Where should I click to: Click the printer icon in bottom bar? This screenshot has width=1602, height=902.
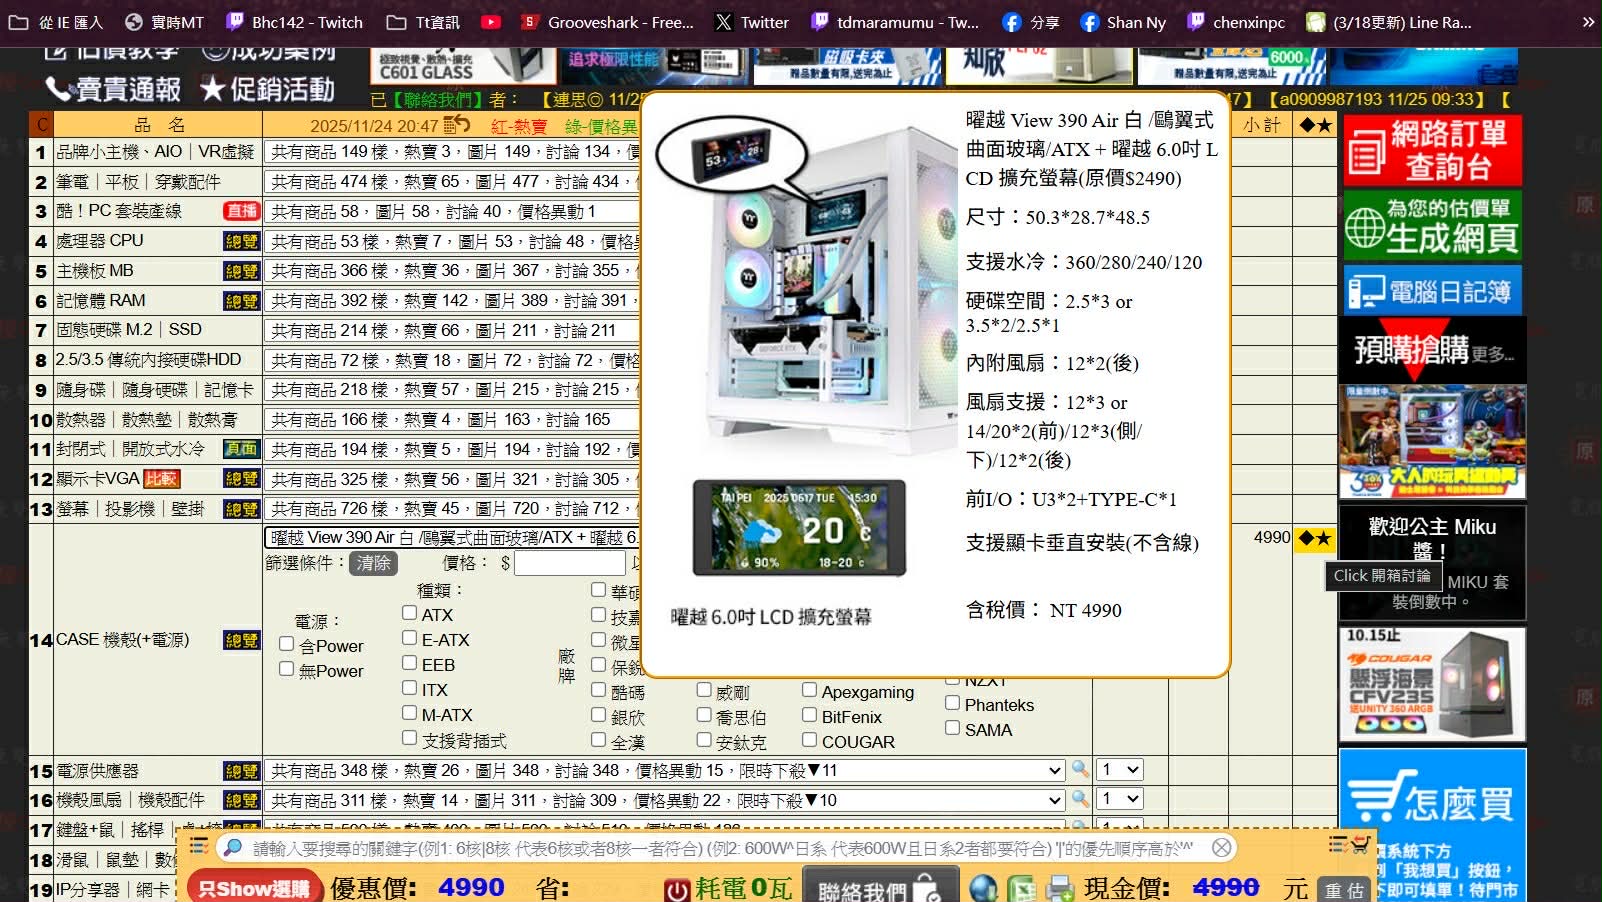coord(1060,888)
